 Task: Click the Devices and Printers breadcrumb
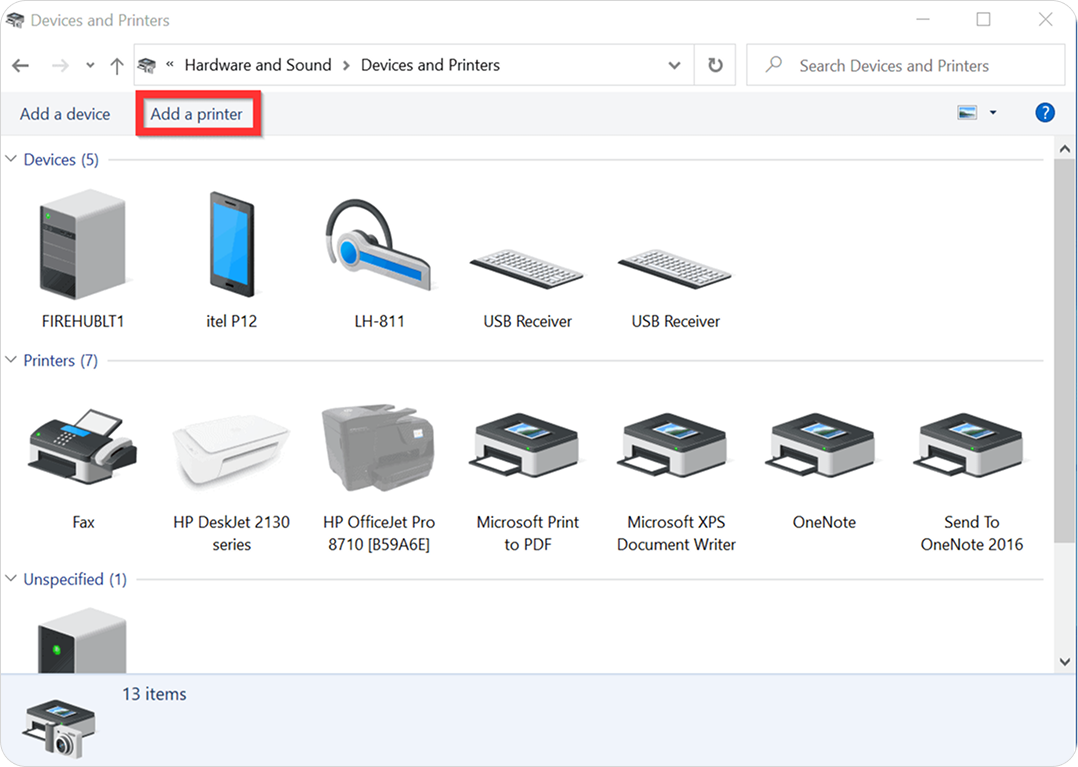click(430, 65)
